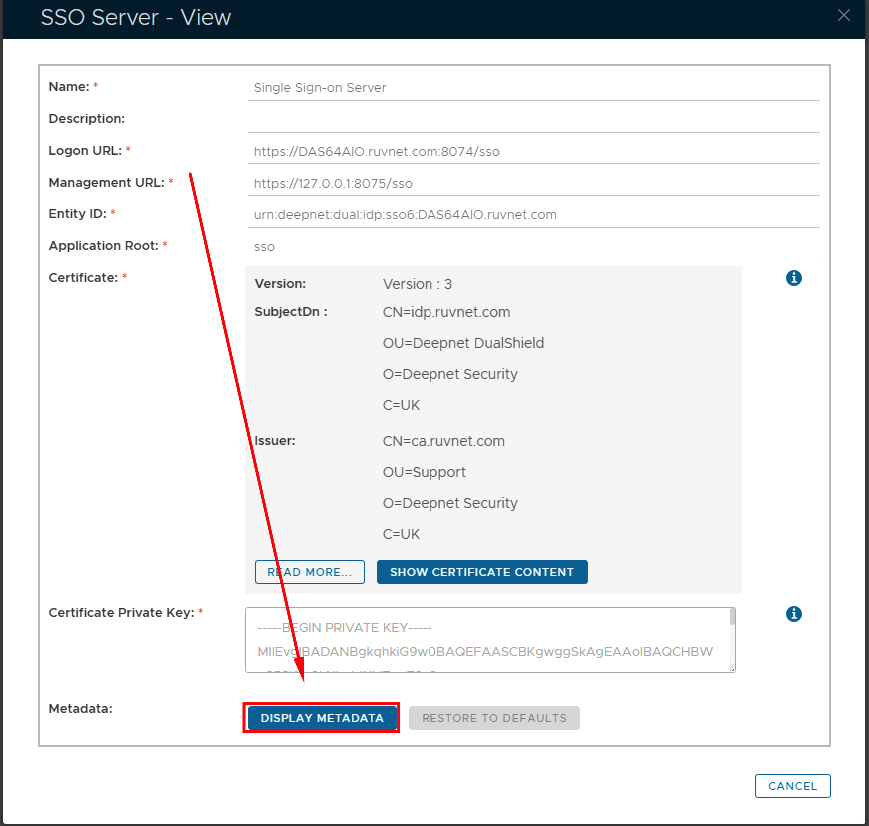
Task: Click the greyed RESTORE TO DEFAULTS button
Action: click(x=494, y=718)
